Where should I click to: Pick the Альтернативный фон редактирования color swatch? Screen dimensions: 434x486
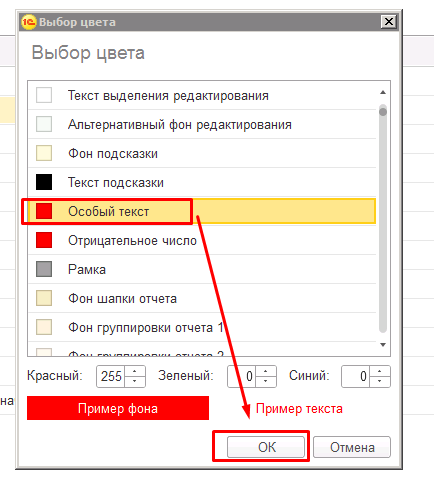pos(44,124)
